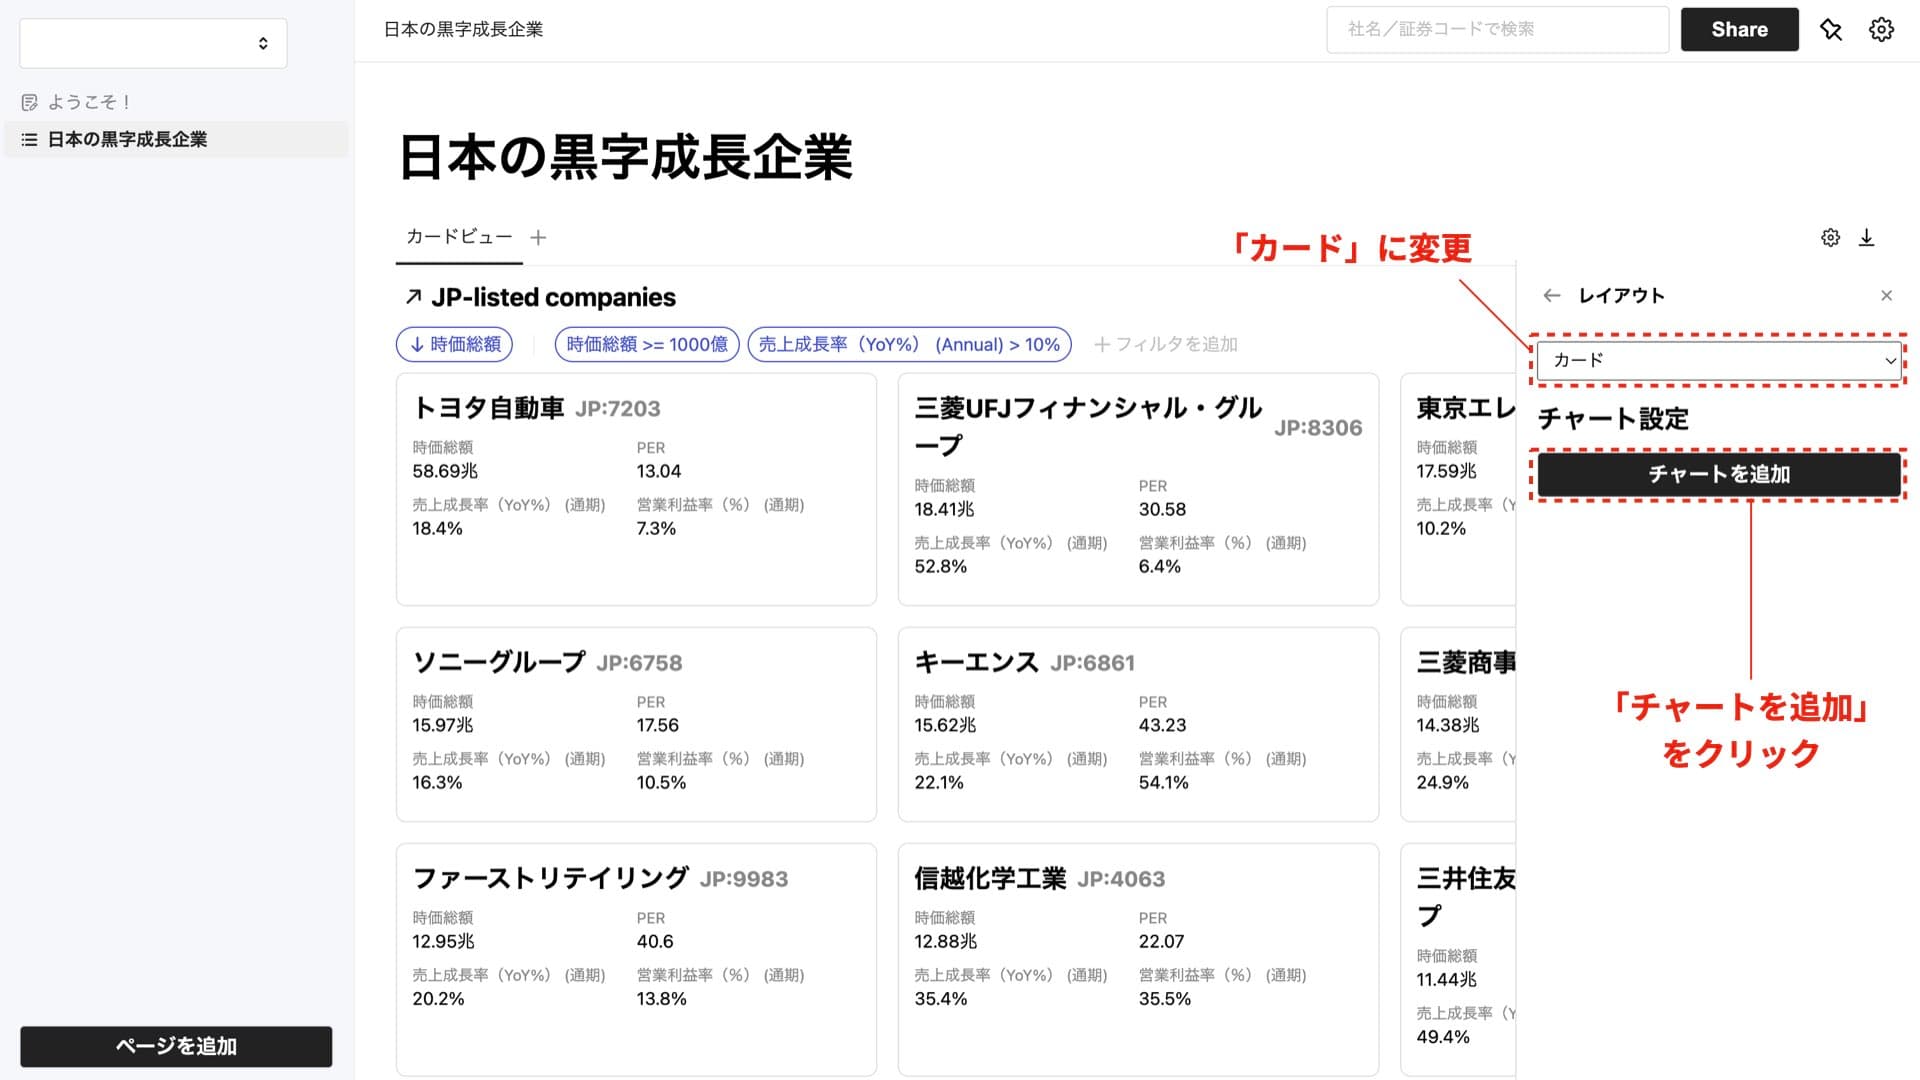1920x1080 pixels.
Task: Open the ファーストリテイリング card
Action: click(x=636, y=960)
